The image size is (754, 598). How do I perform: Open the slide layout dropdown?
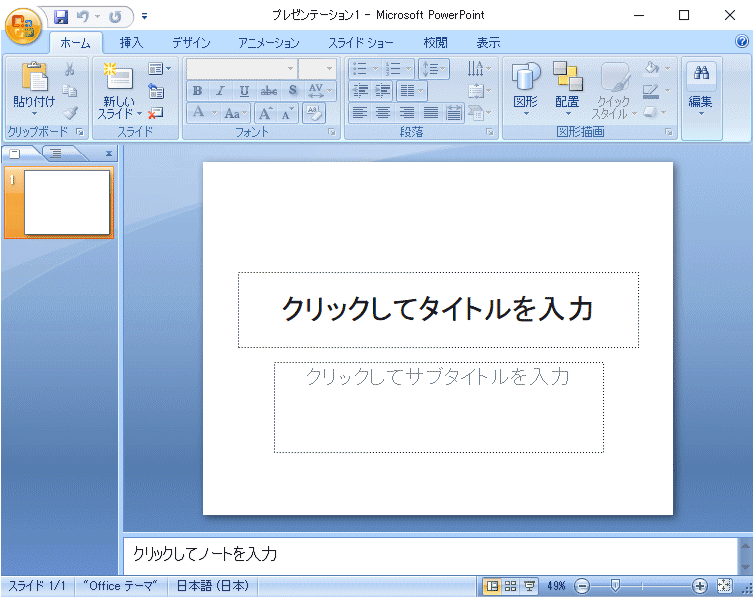click(x=159, y=68)
